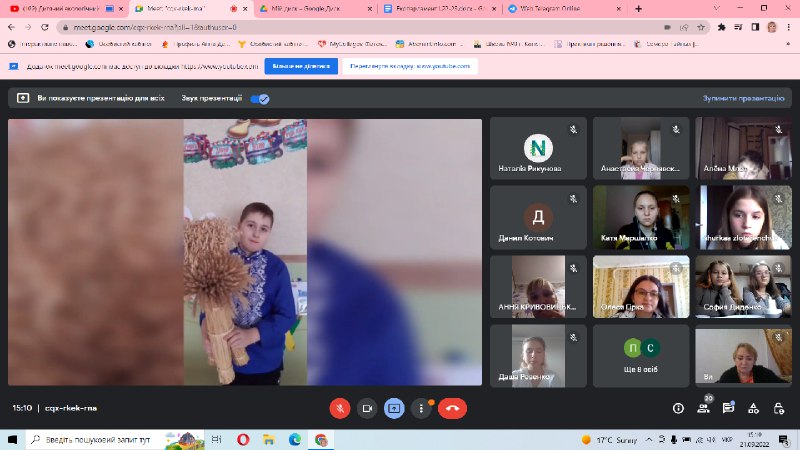This screenshot has width=800, height=450.
Task: Open the Windows notification center
Action: 784,439
